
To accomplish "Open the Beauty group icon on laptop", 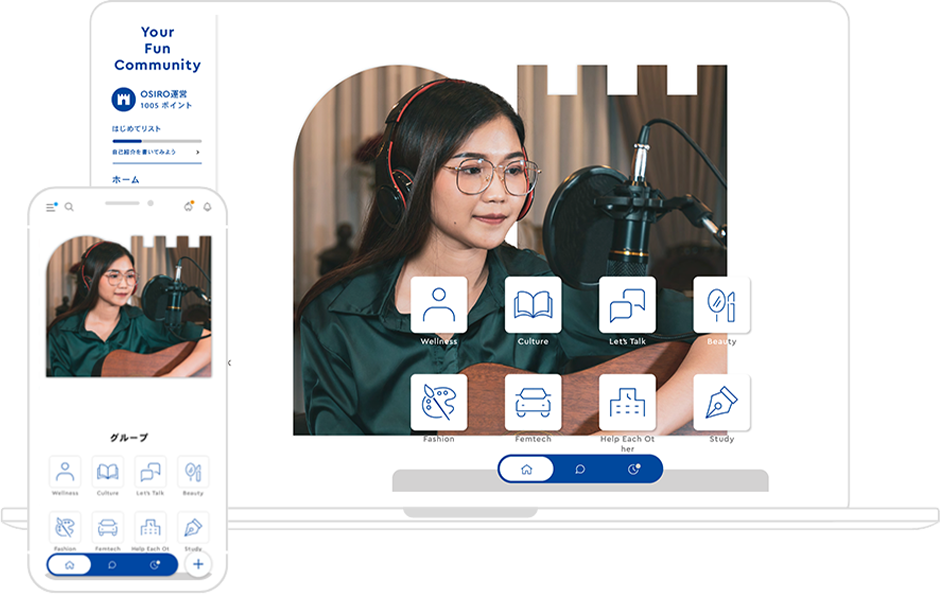I will click(x=721, y=304).
